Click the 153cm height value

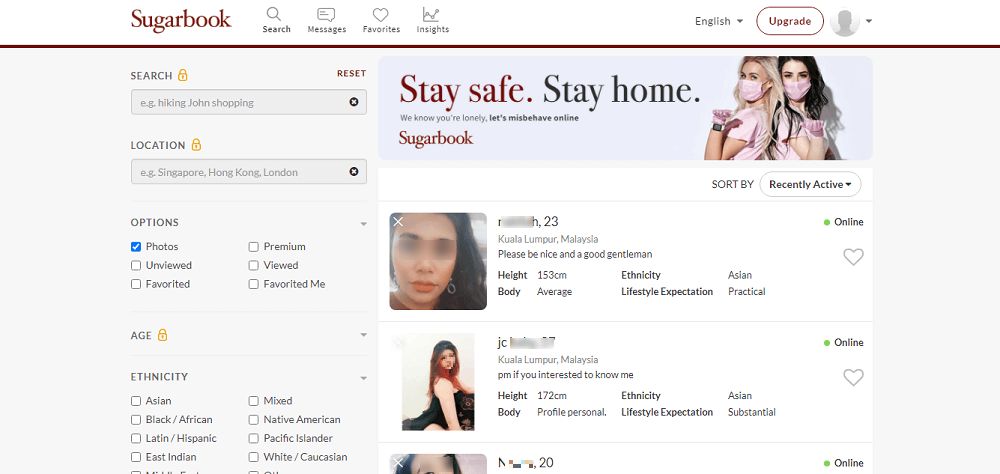(x=552, y=275)
